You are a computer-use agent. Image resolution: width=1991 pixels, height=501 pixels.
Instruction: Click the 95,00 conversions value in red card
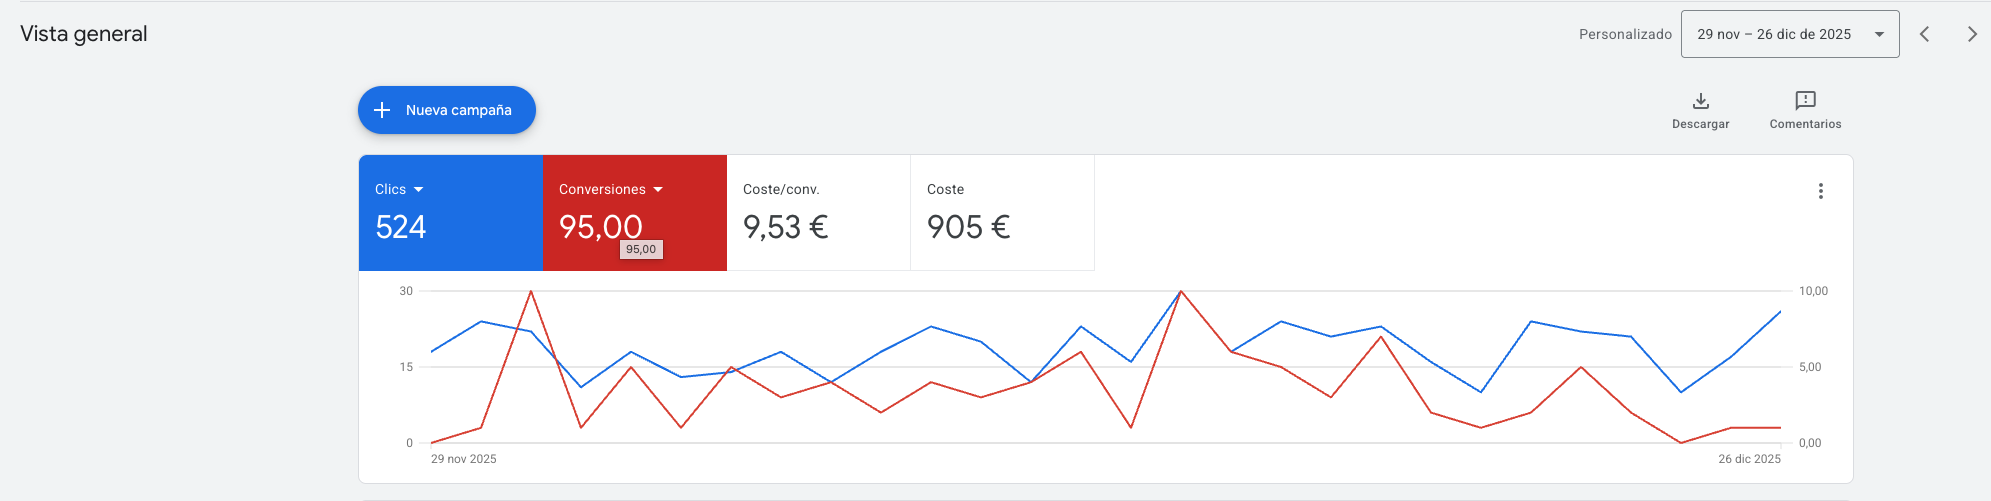click(600, 227)
